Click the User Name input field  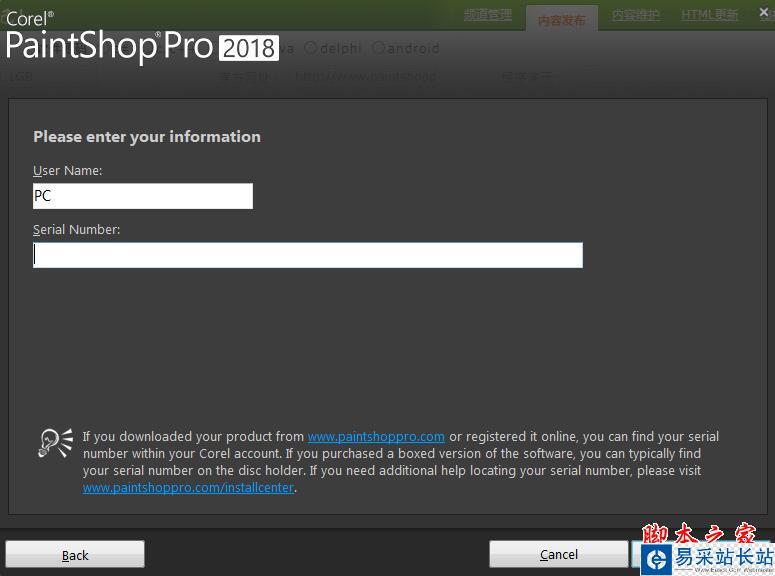tap(143, 196)
